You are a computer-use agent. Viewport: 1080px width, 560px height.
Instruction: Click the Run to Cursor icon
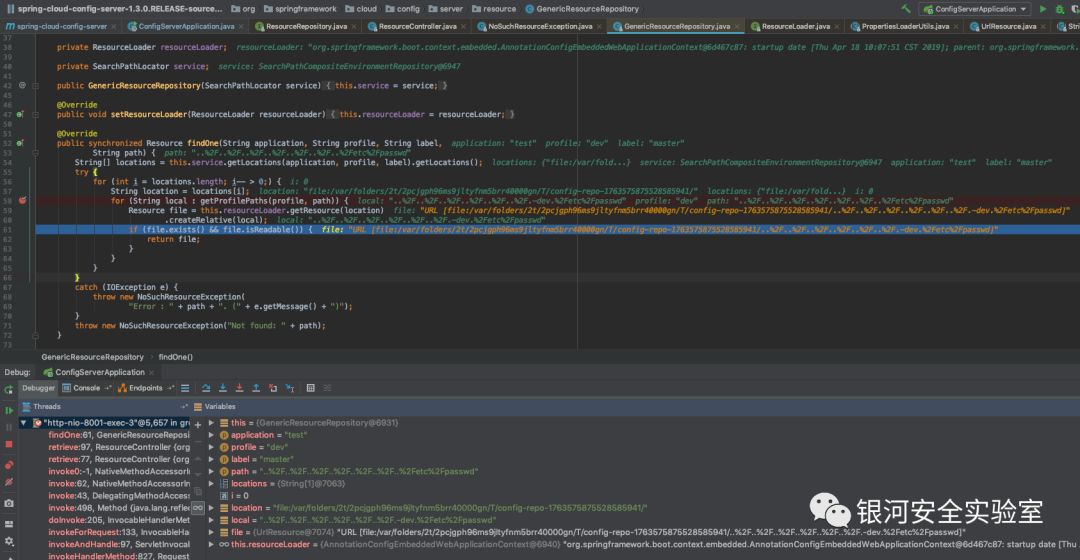pos(289,388)
